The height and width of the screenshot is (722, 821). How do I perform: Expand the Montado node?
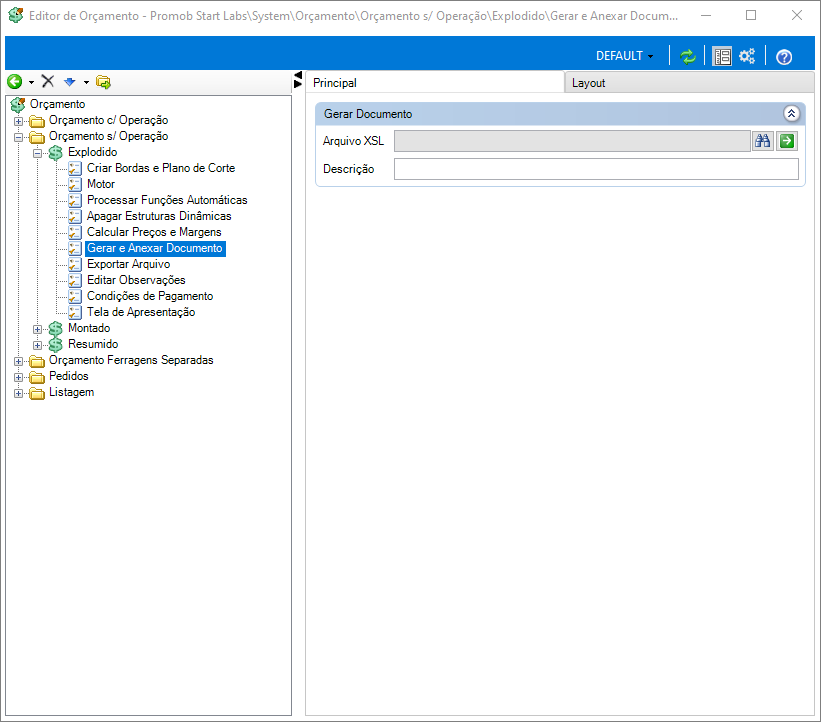point(37,329)
